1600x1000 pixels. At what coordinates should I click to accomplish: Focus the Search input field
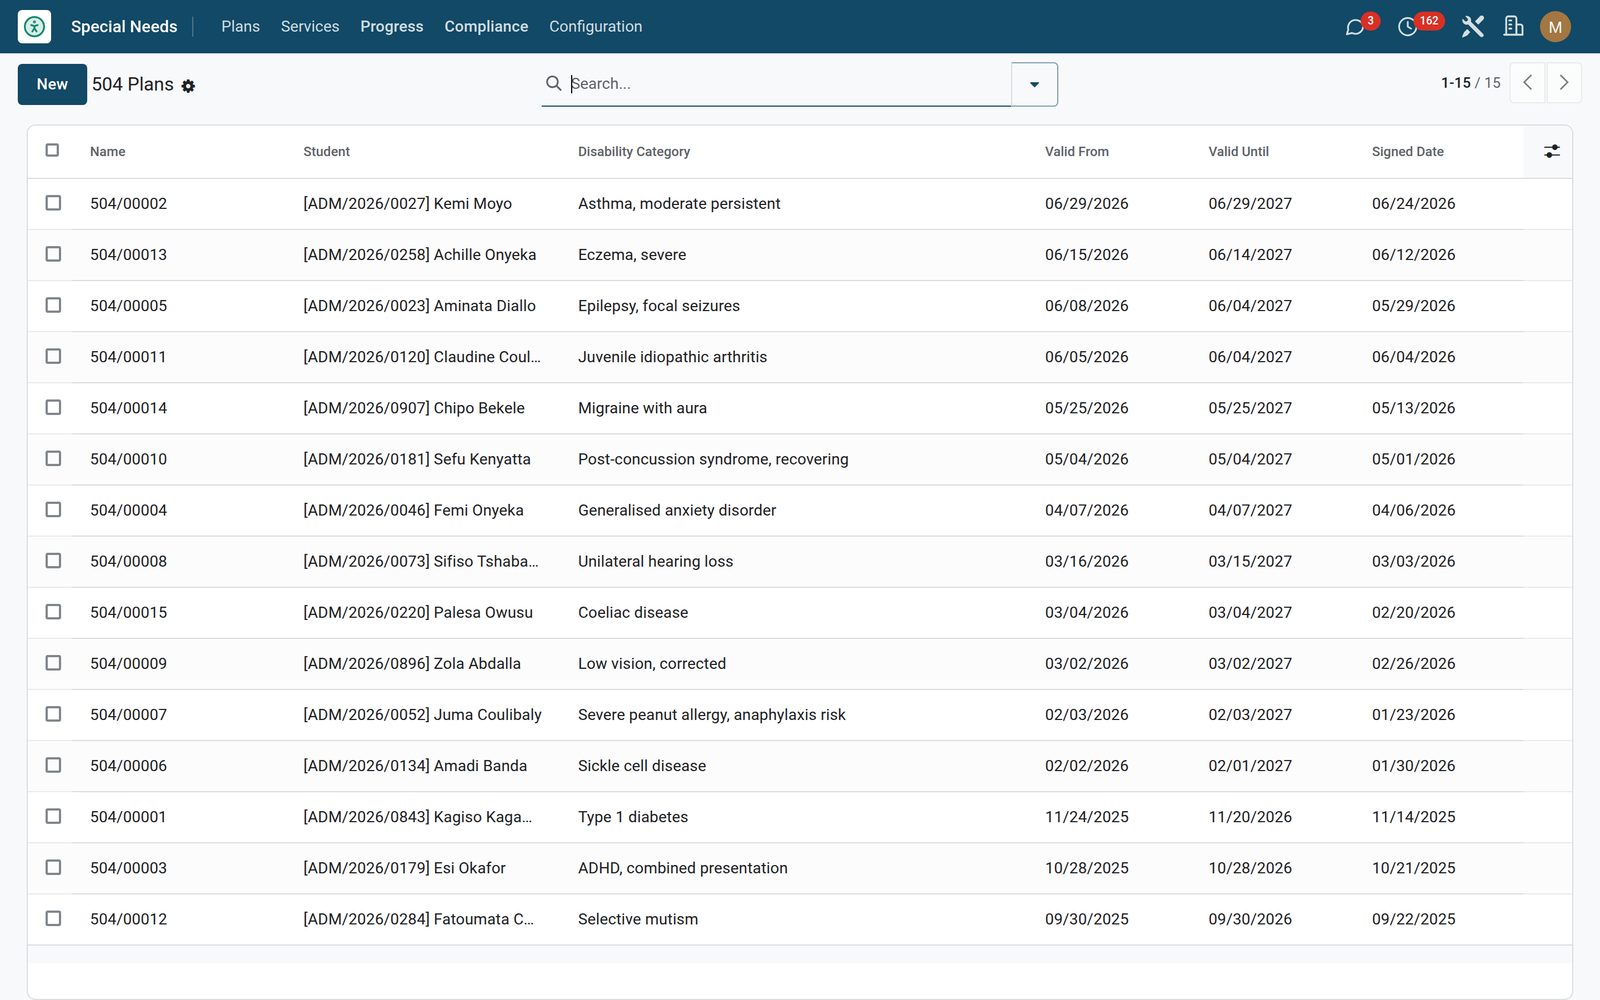click(x=788, y=84)
